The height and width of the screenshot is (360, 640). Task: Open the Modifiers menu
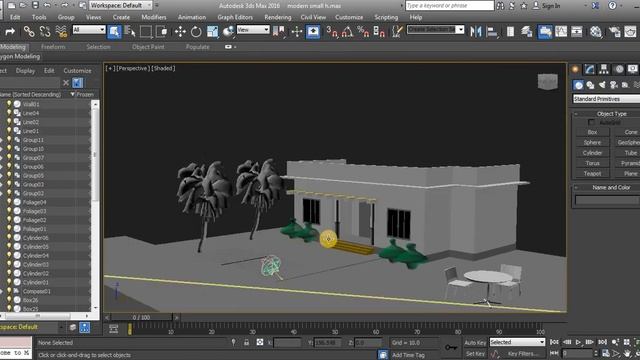point(153,17)
